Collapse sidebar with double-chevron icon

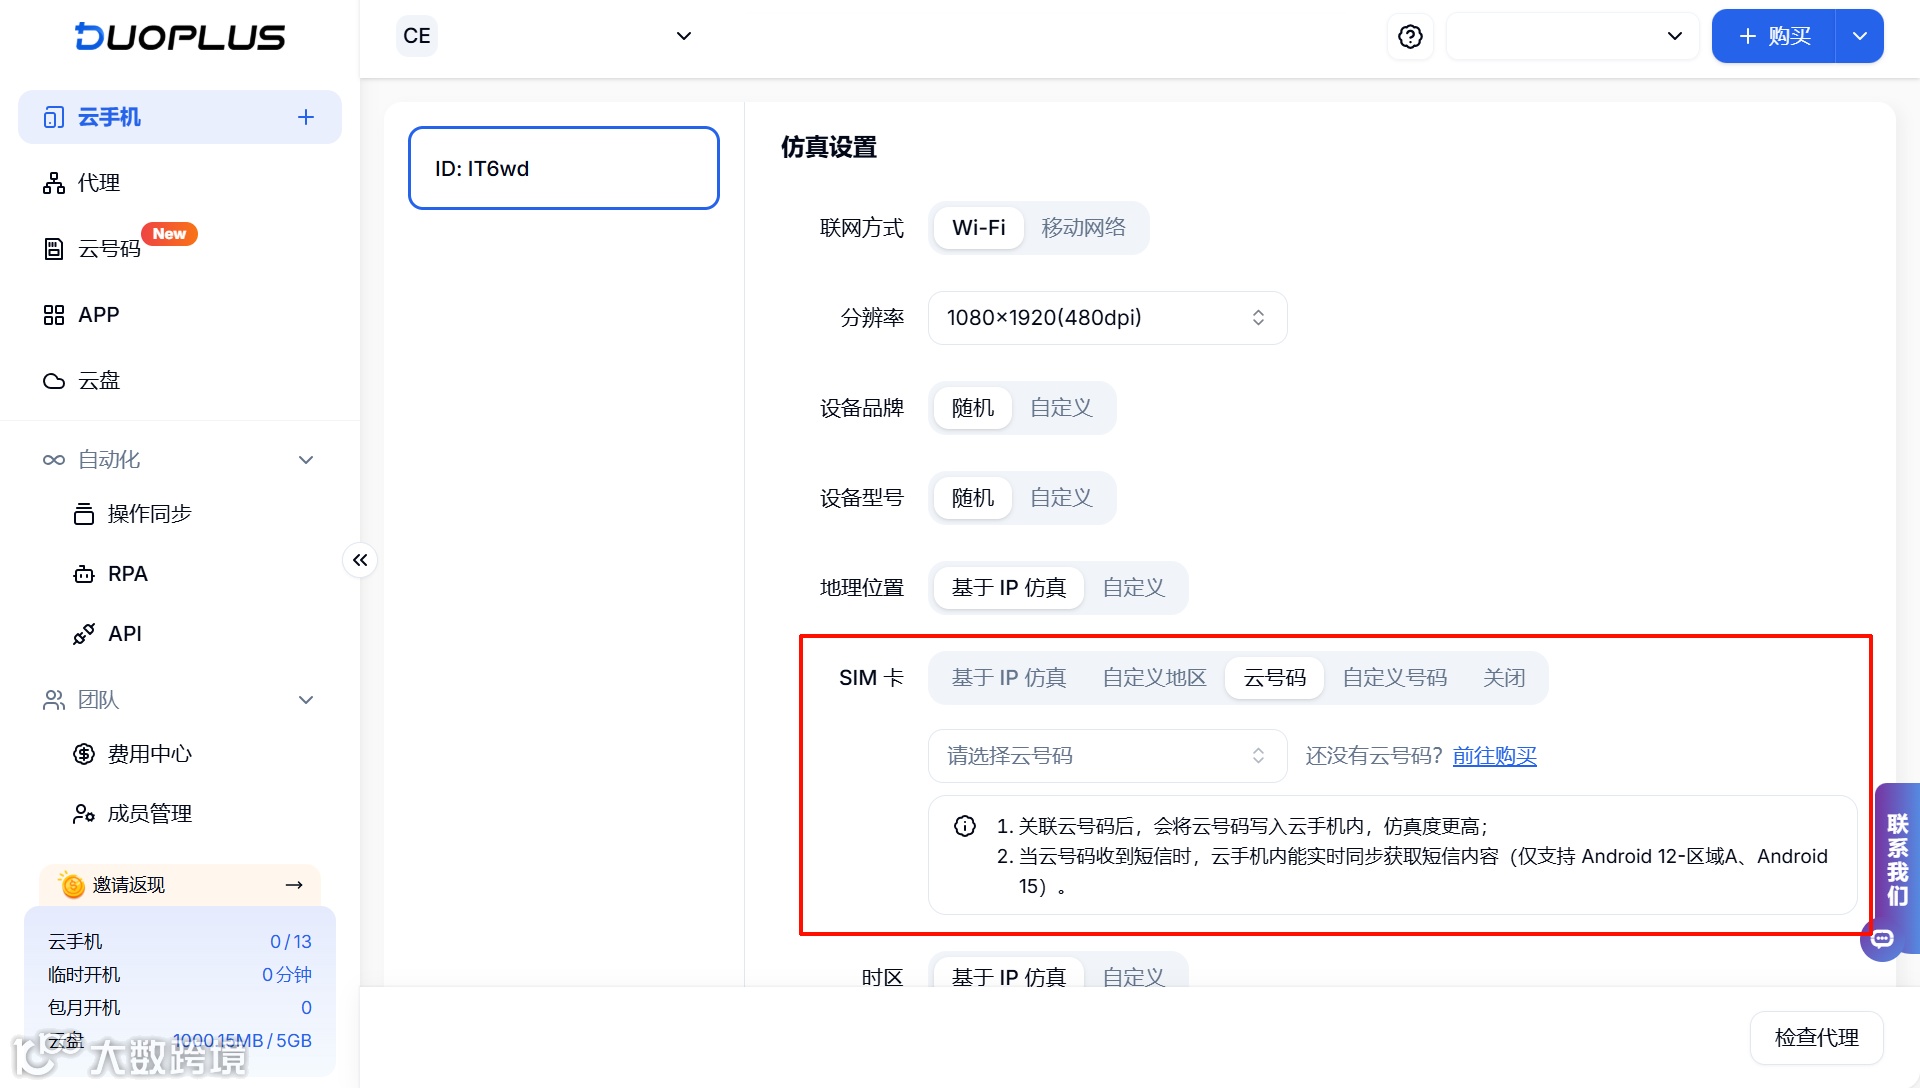(x=360, y=560)
